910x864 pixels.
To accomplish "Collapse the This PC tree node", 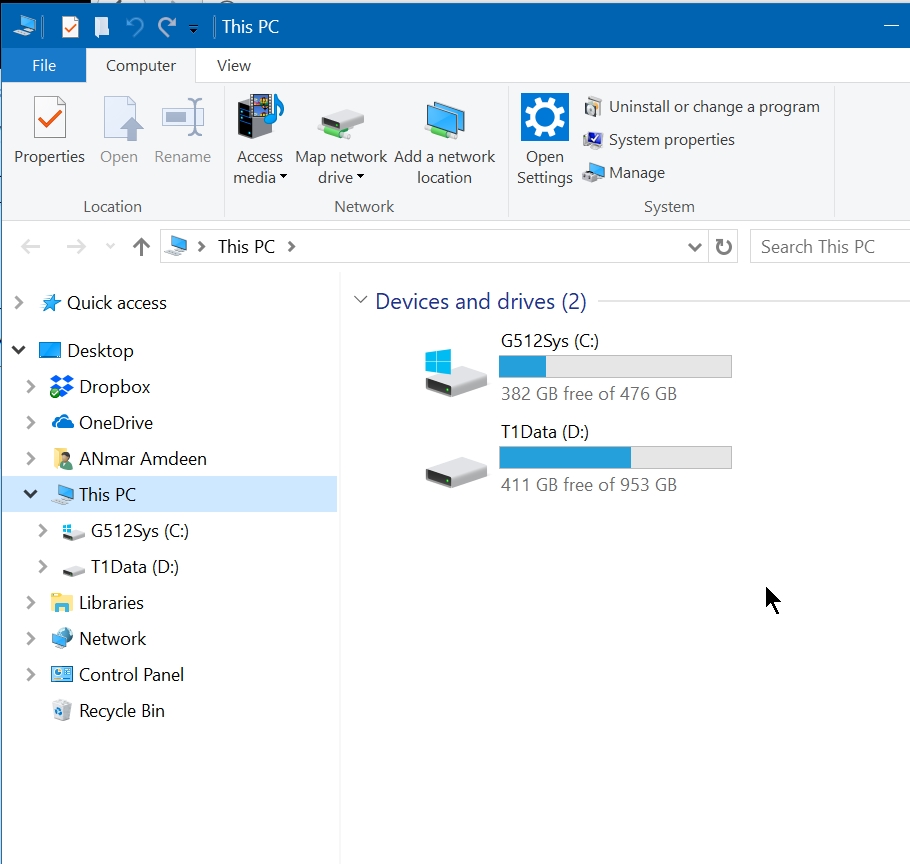I will pos(31,495).
